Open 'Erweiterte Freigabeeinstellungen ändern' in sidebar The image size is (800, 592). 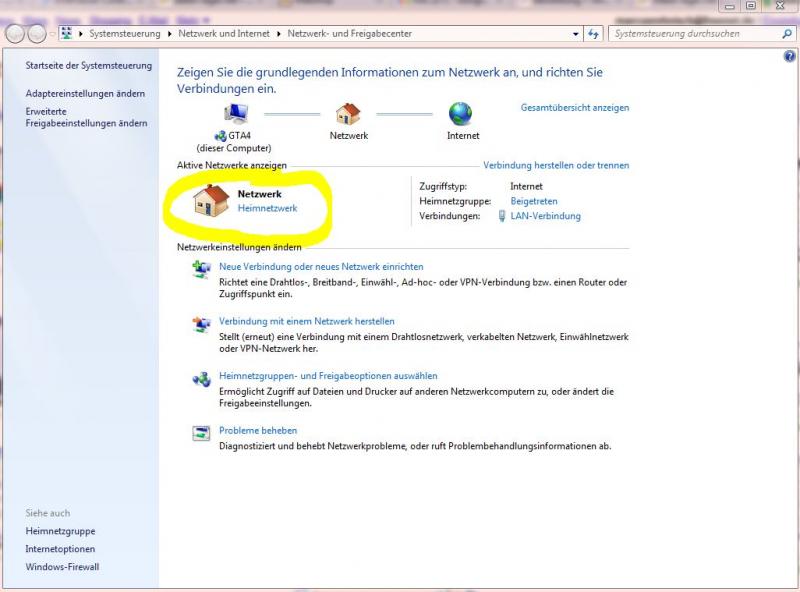point(86,117)
